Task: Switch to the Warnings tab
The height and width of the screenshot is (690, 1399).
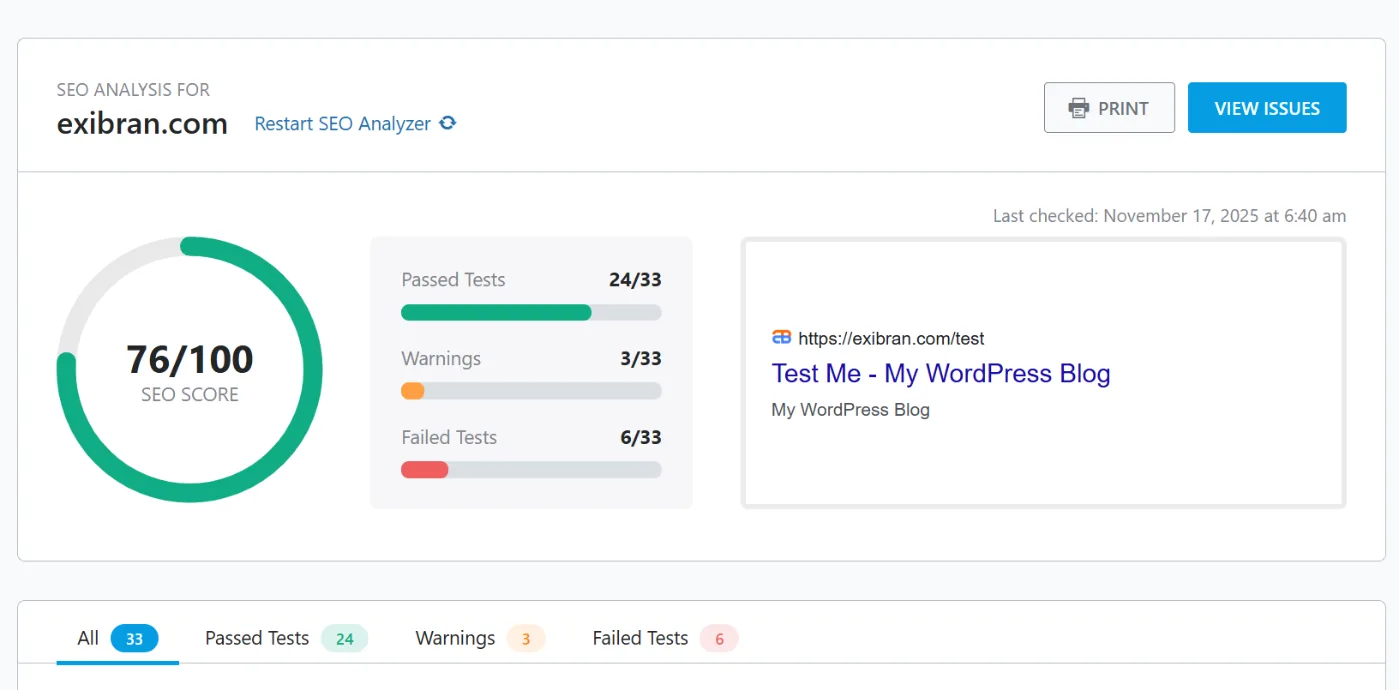Action: coord(454,637)
